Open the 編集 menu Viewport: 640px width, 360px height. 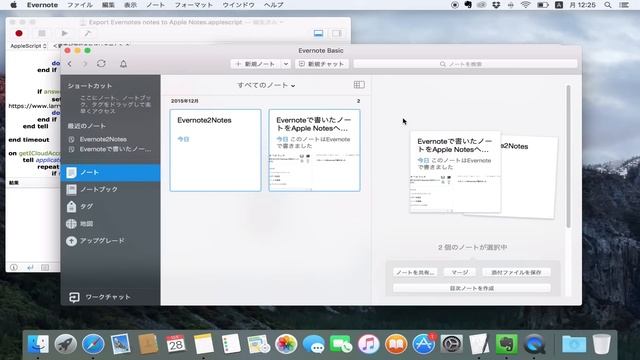click(108, 5)
